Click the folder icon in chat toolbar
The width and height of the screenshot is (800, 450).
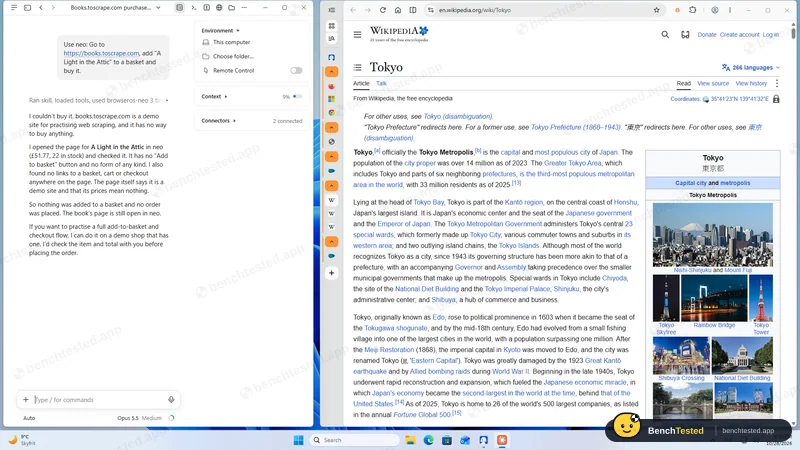tap(232, 8)
